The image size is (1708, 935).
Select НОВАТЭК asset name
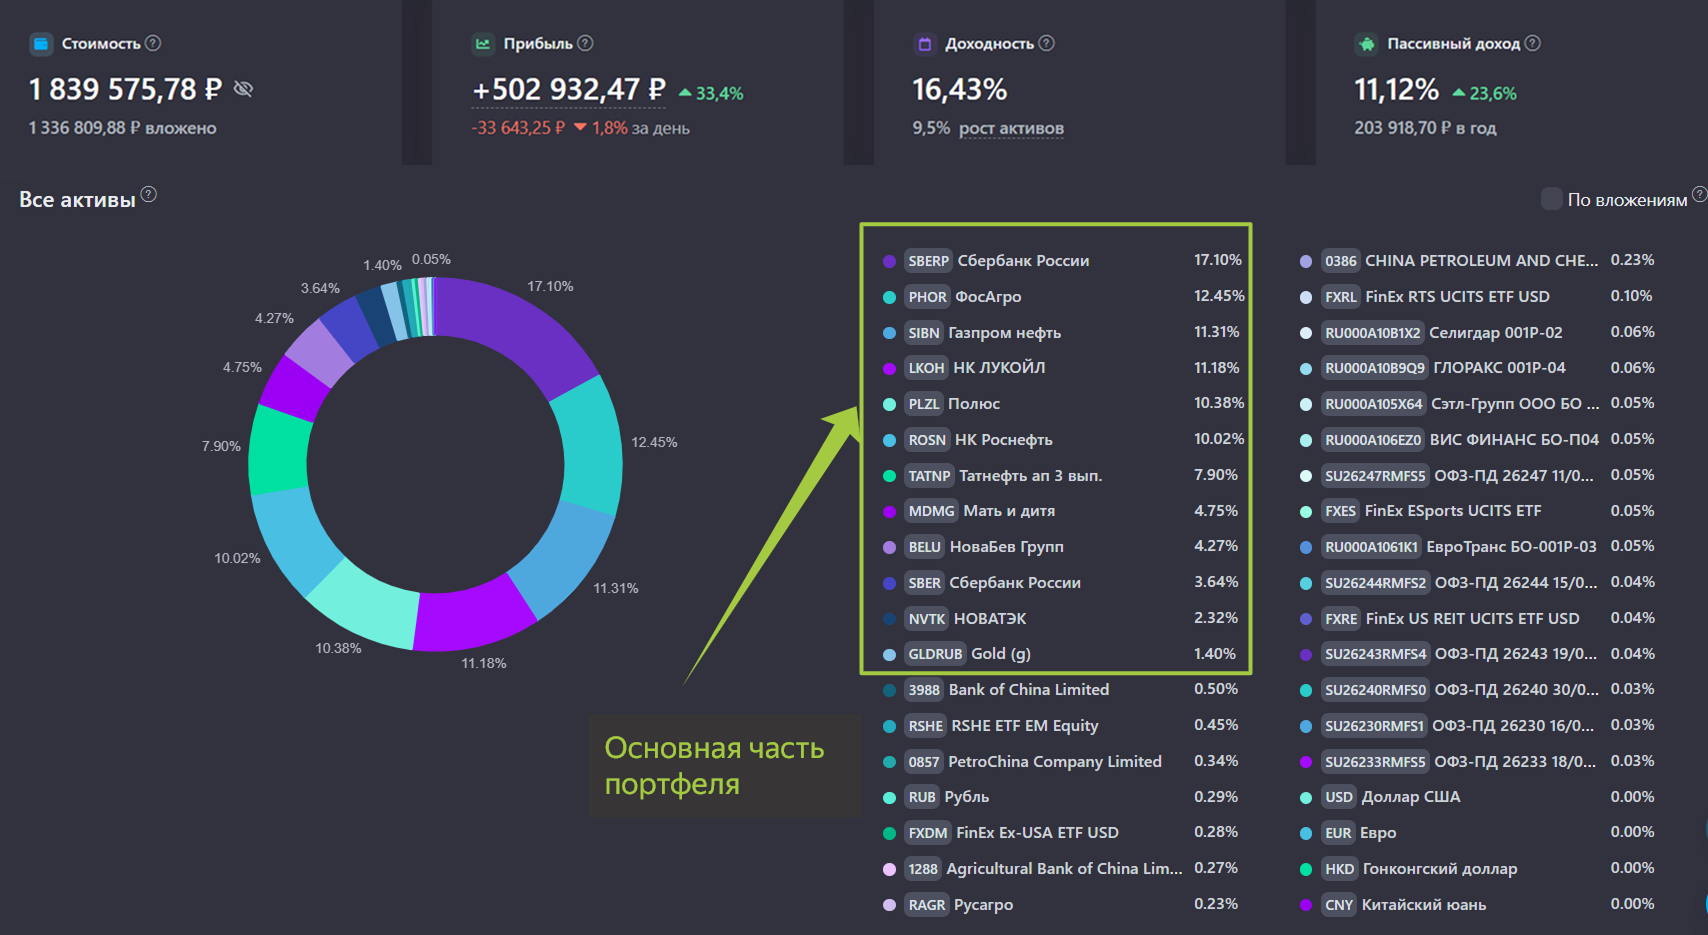(x=990, y=619)
